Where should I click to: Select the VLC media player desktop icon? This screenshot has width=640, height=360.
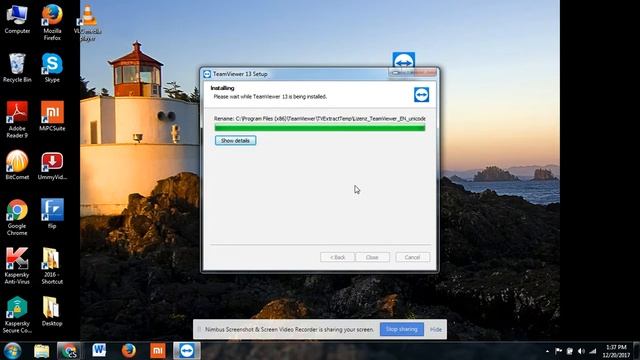(88, 23)
